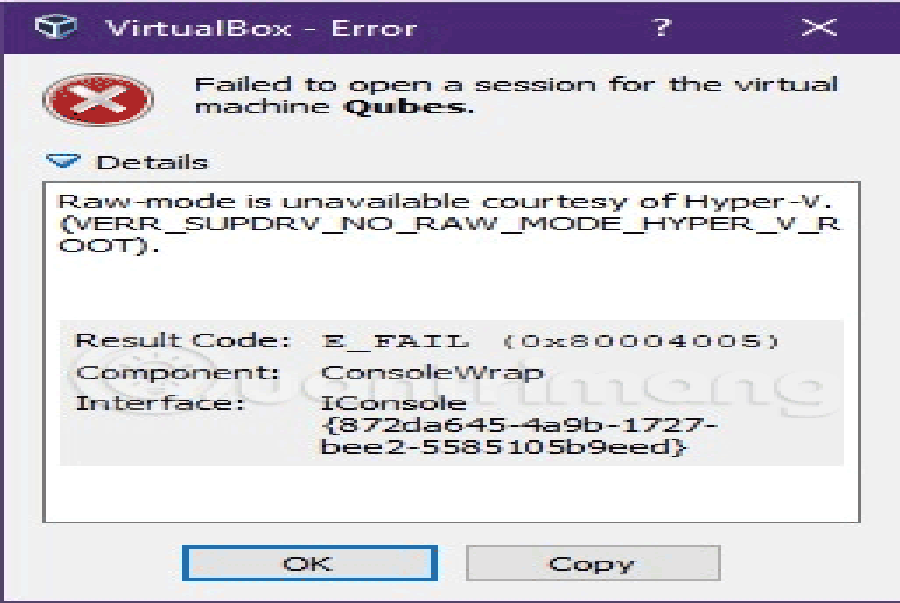The width and height of the screenshot is (900, 603).
Task: Click the 'VirtualBox - Error' title text
Action: pyautogui.click(x=262, y=28)
